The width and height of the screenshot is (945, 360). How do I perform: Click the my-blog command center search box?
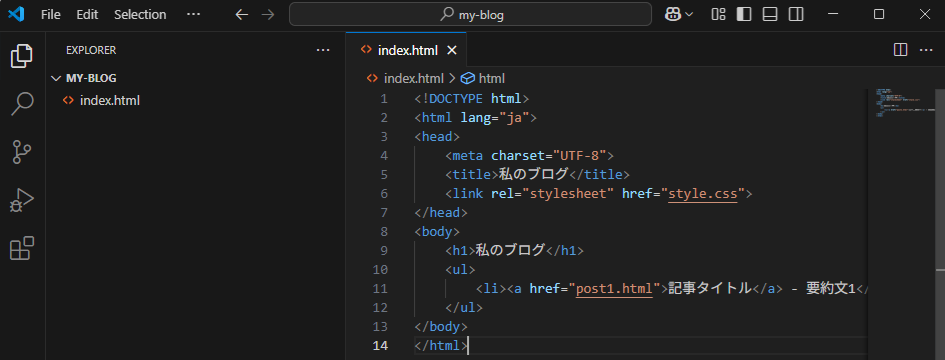point(470,14)
